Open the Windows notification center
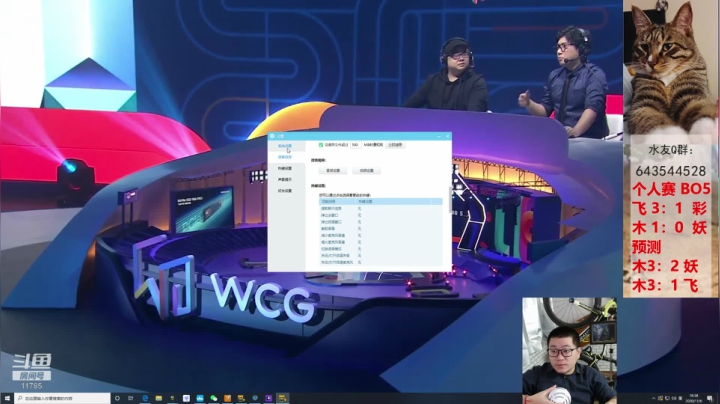Image resolution: width=720 pixels, height=404 pixels. pyautogui.click(x=710, y=398)
